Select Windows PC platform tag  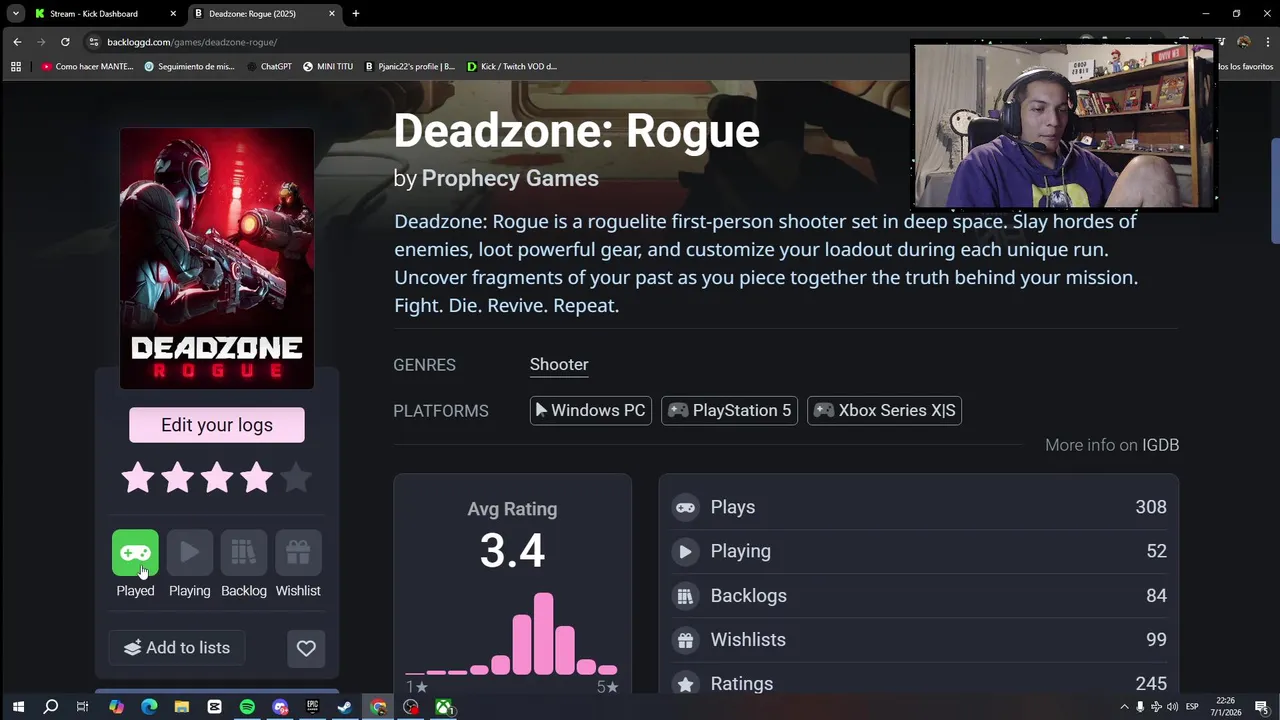[x=590, y=410]
